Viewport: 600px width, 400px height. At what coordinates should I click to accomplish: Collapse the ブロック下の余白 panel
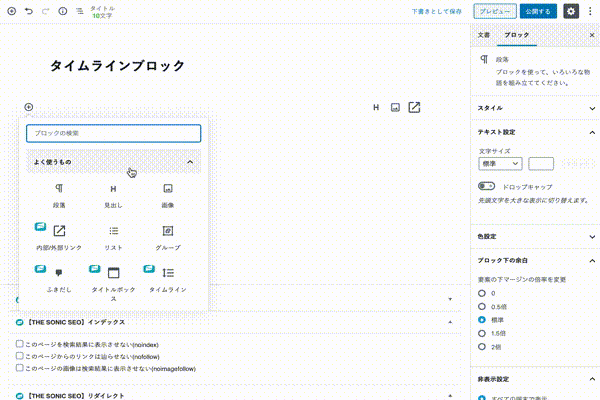[536, 261]
